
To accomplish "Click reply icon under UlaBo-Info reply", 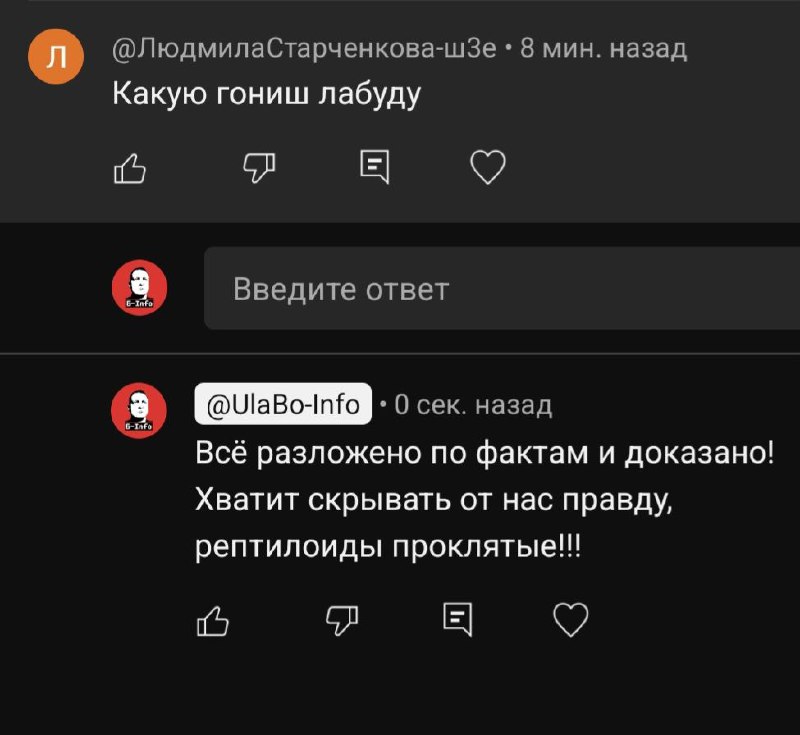I will [x=458, y=620].
